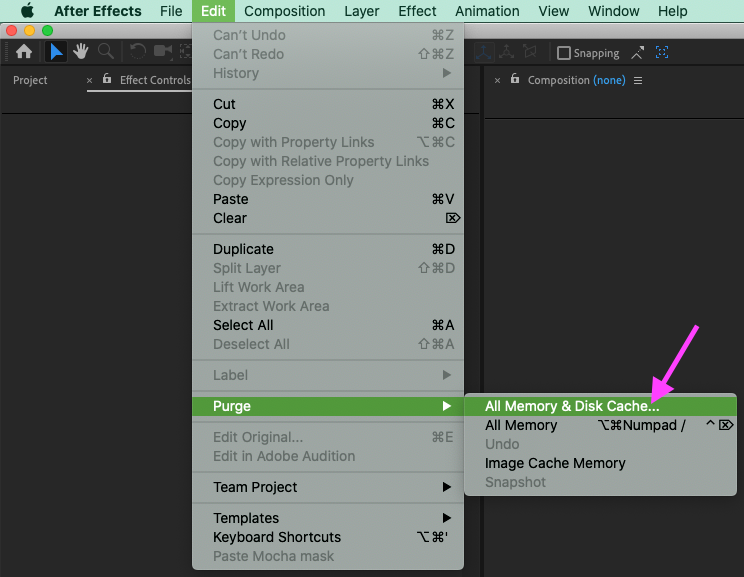Toggle the Composition panel lock
This screenshot has width=744, height=577.
[515, 80]
